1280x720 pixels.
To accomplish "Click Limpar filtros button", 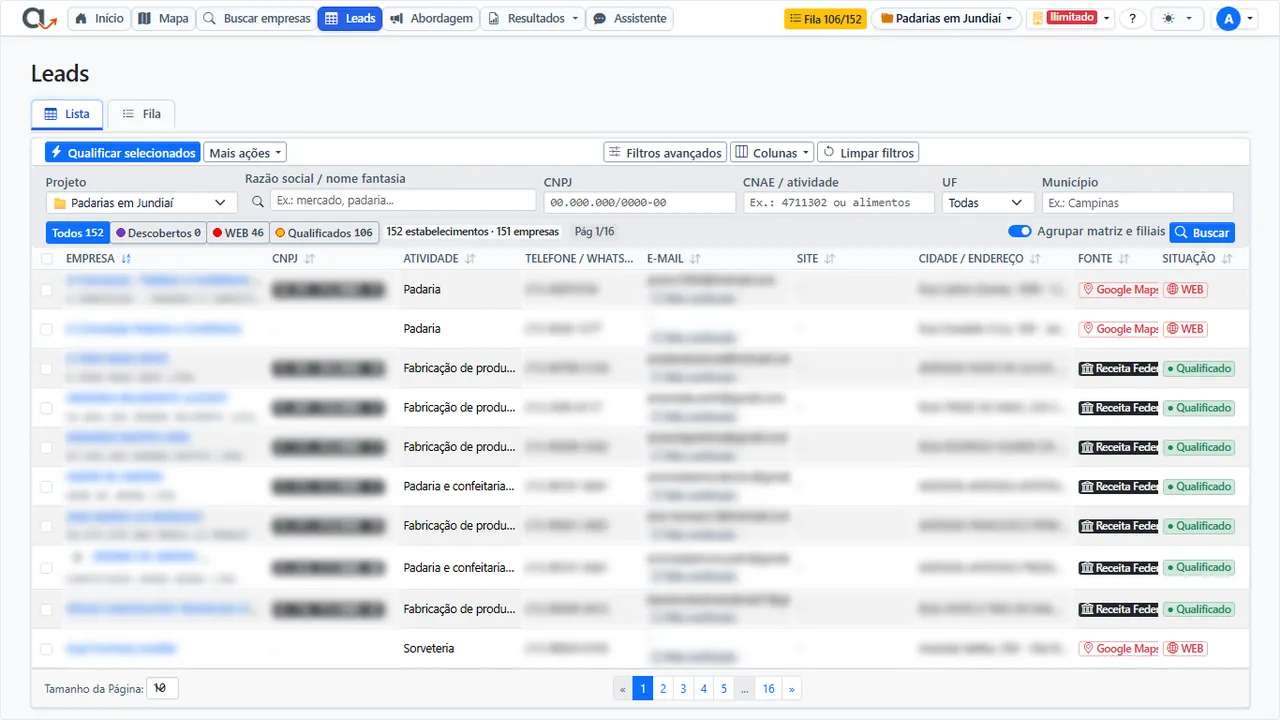I will tap(868, 153).
